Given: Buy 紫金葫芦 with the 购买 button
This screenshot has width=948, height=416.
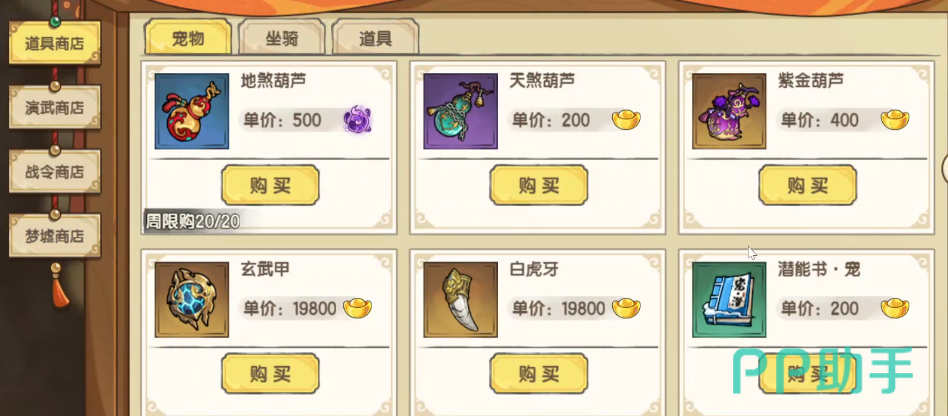Looking at the screenshot, I should pos(808,185).
